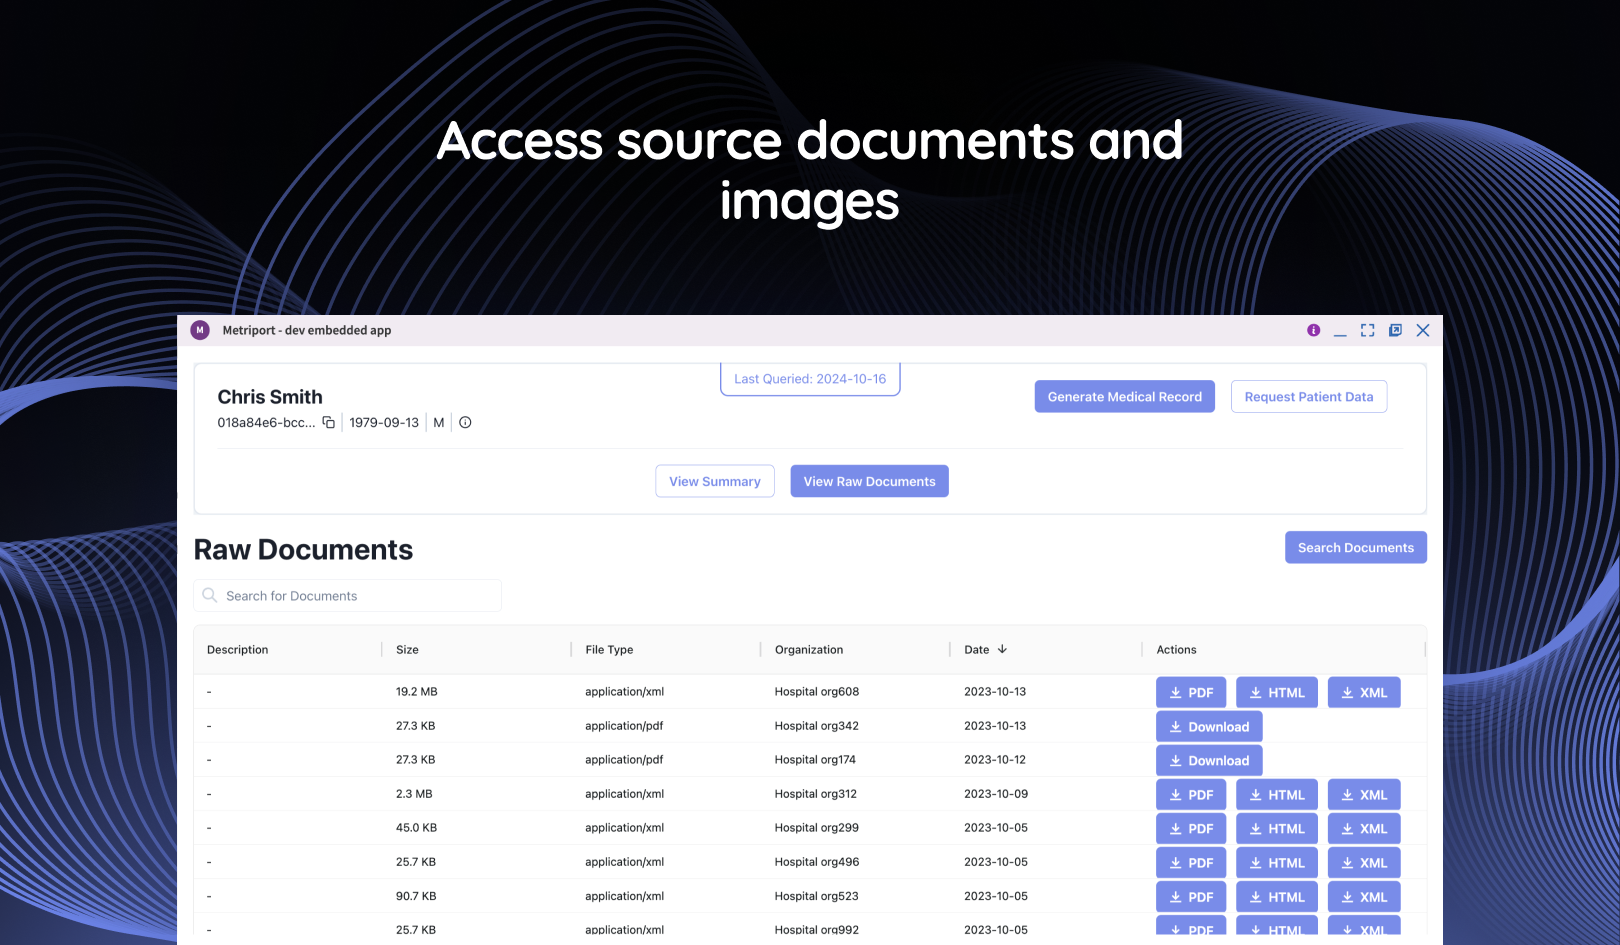The image size is (1620, 945).
Task: Click Hospital org608 organization cell
Action: click(817, 691)
